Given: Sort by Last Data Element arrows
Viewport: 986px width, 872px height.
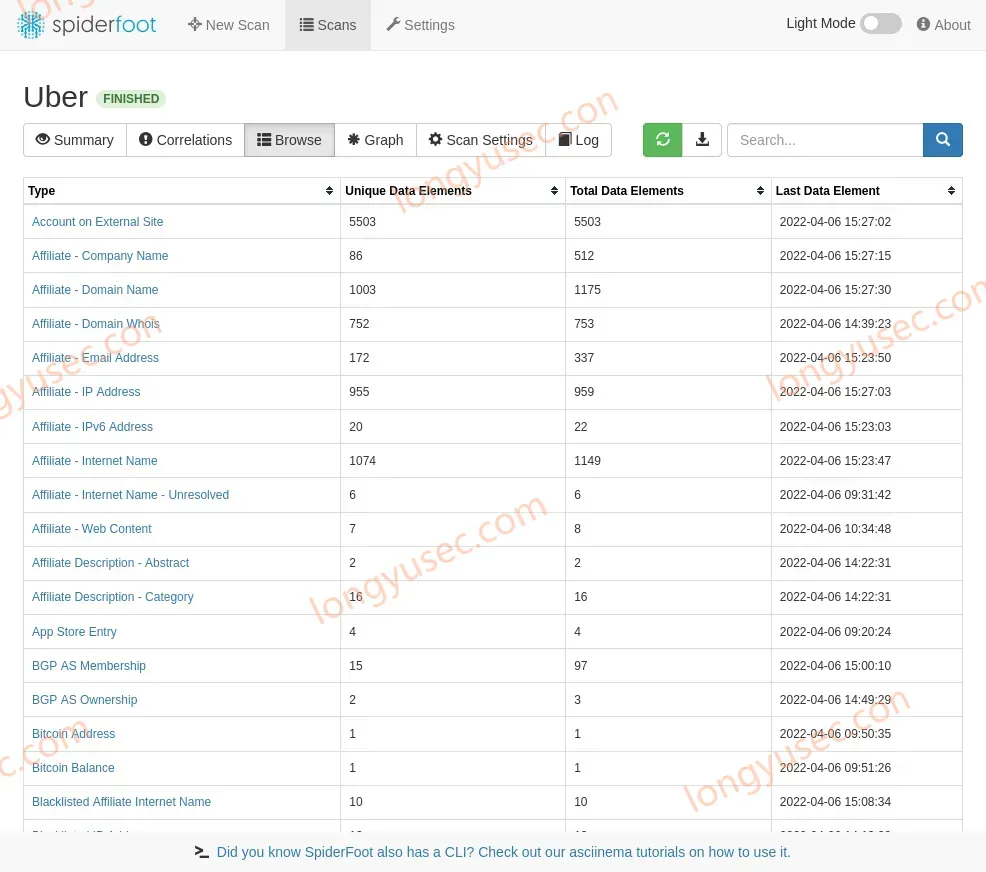Looking at the screenshot, I should click(x=951, y=190).
